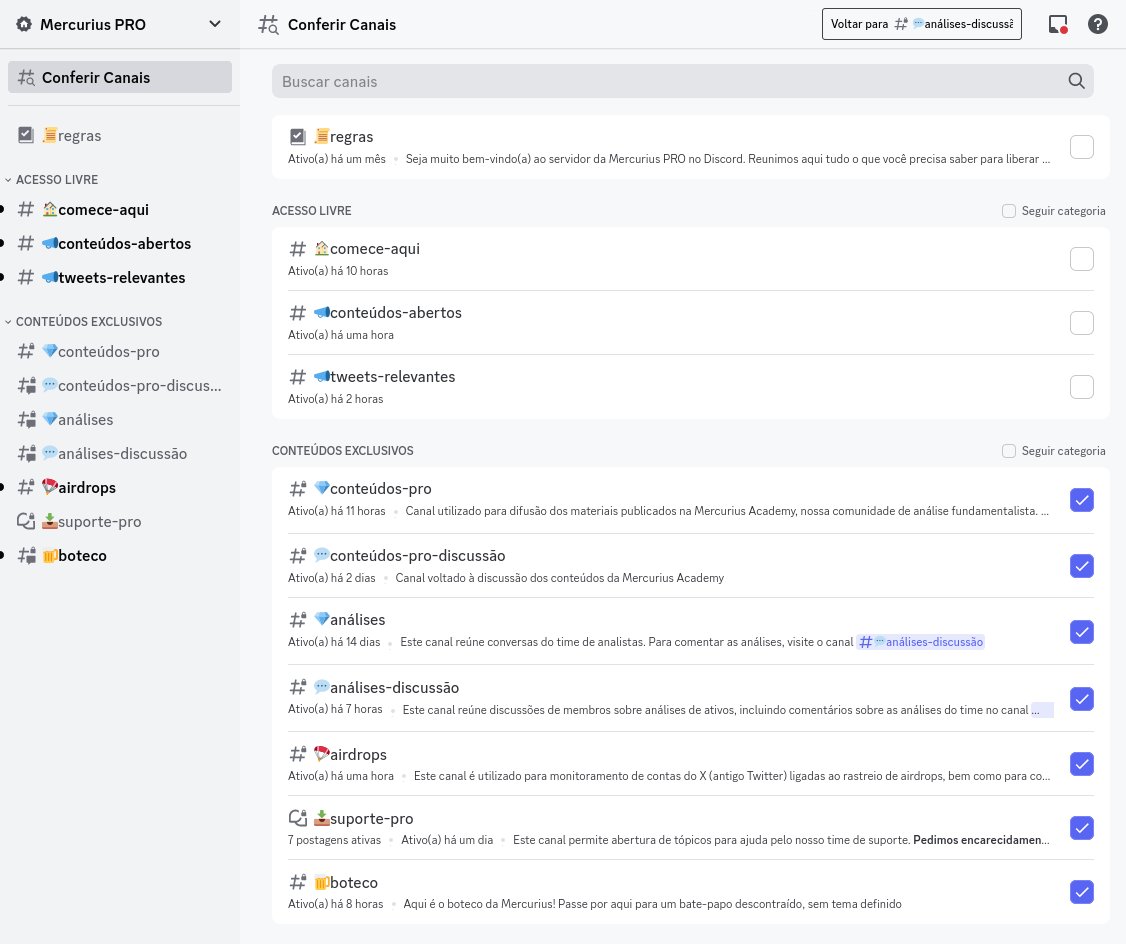Uncheck the análises-discussão channel checkbox
Screen dimensions: 1126x944
click(1081, 698)
